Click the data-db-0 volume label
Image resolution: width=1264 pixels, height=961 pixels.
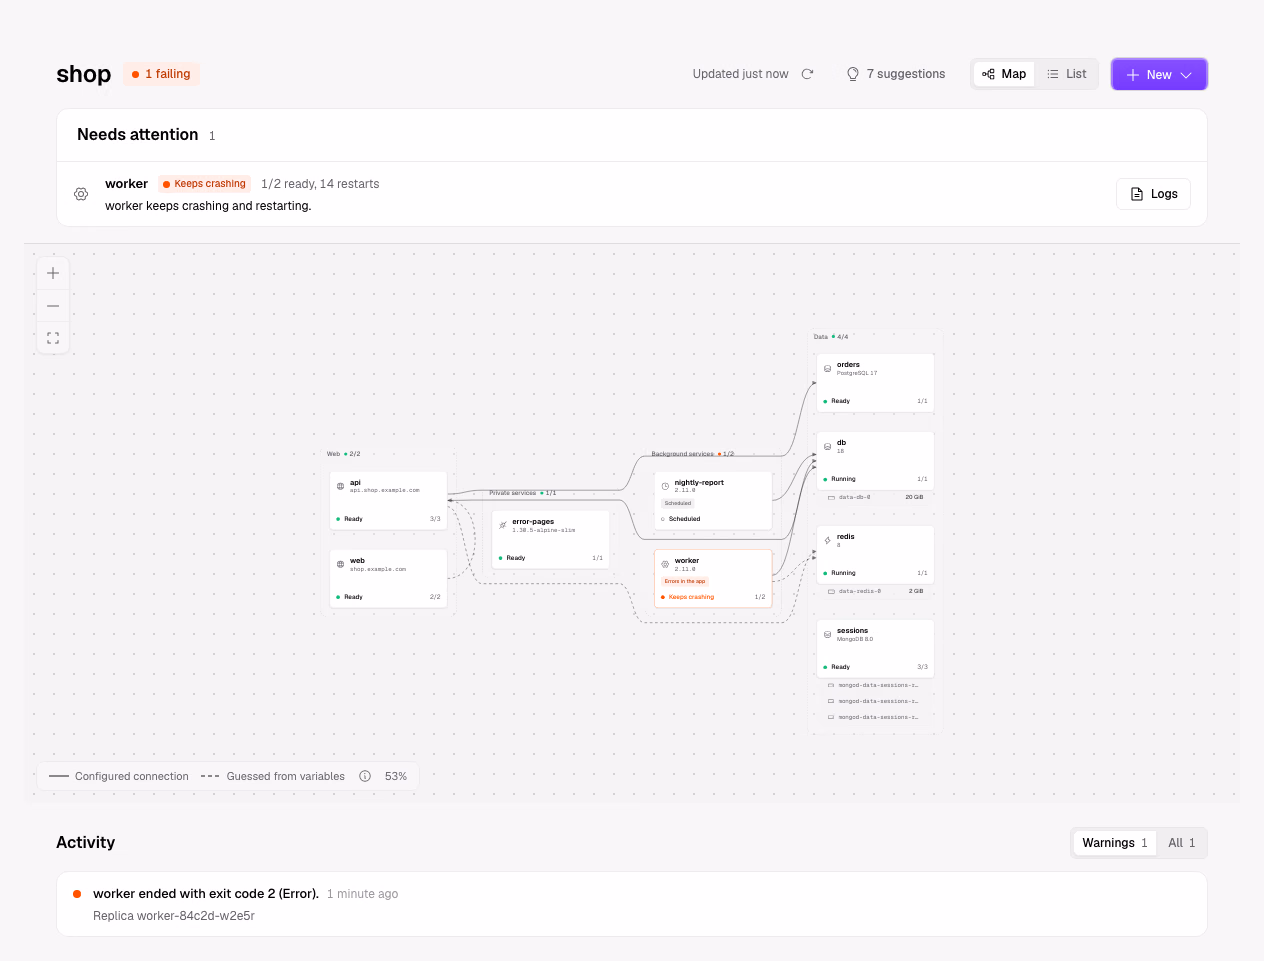[854, 497]
